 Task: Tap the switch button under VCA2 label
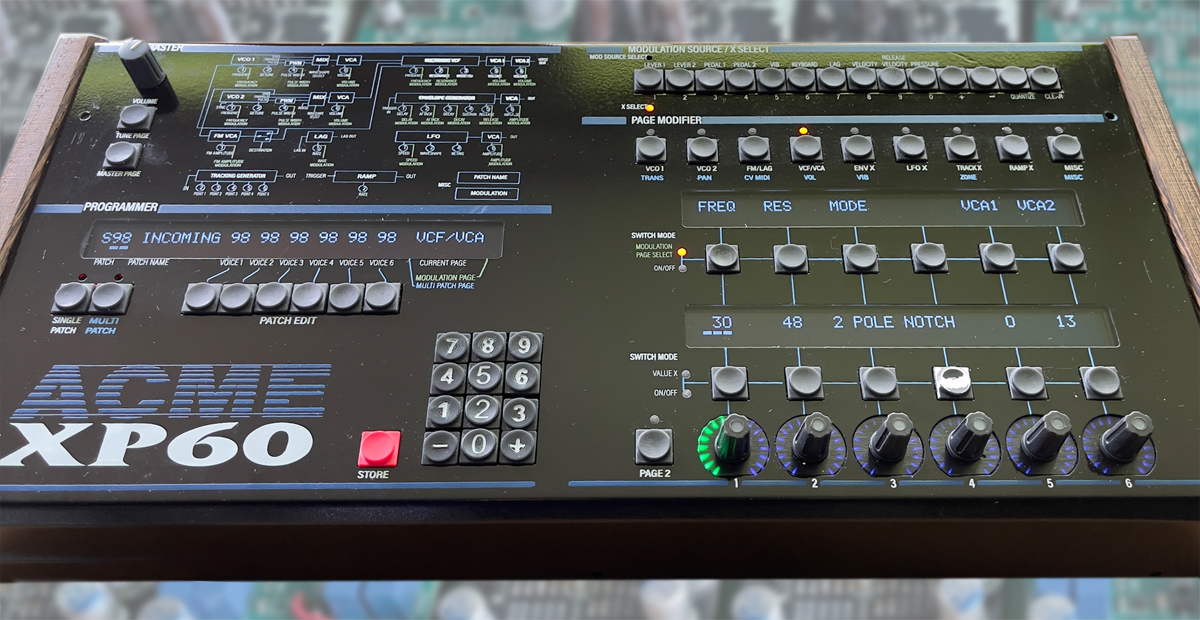(x=1066, y=258)
